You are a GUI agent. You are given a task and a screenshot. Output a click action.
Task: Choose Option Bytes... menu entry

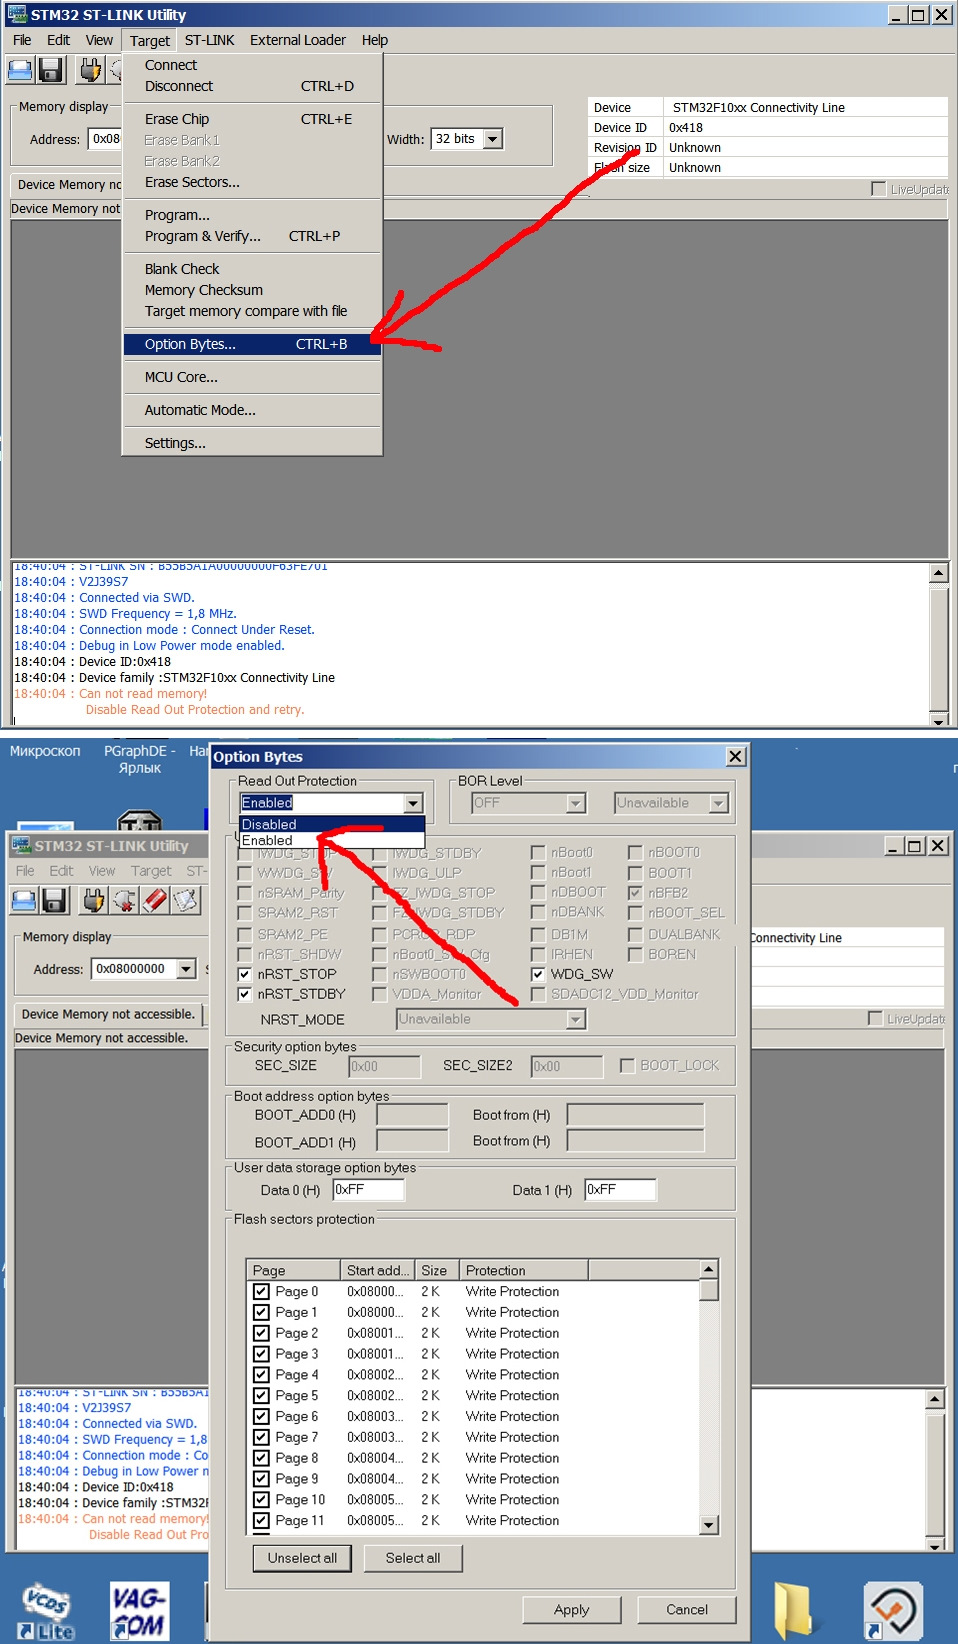pyautogui.click(x=252, y=344)
